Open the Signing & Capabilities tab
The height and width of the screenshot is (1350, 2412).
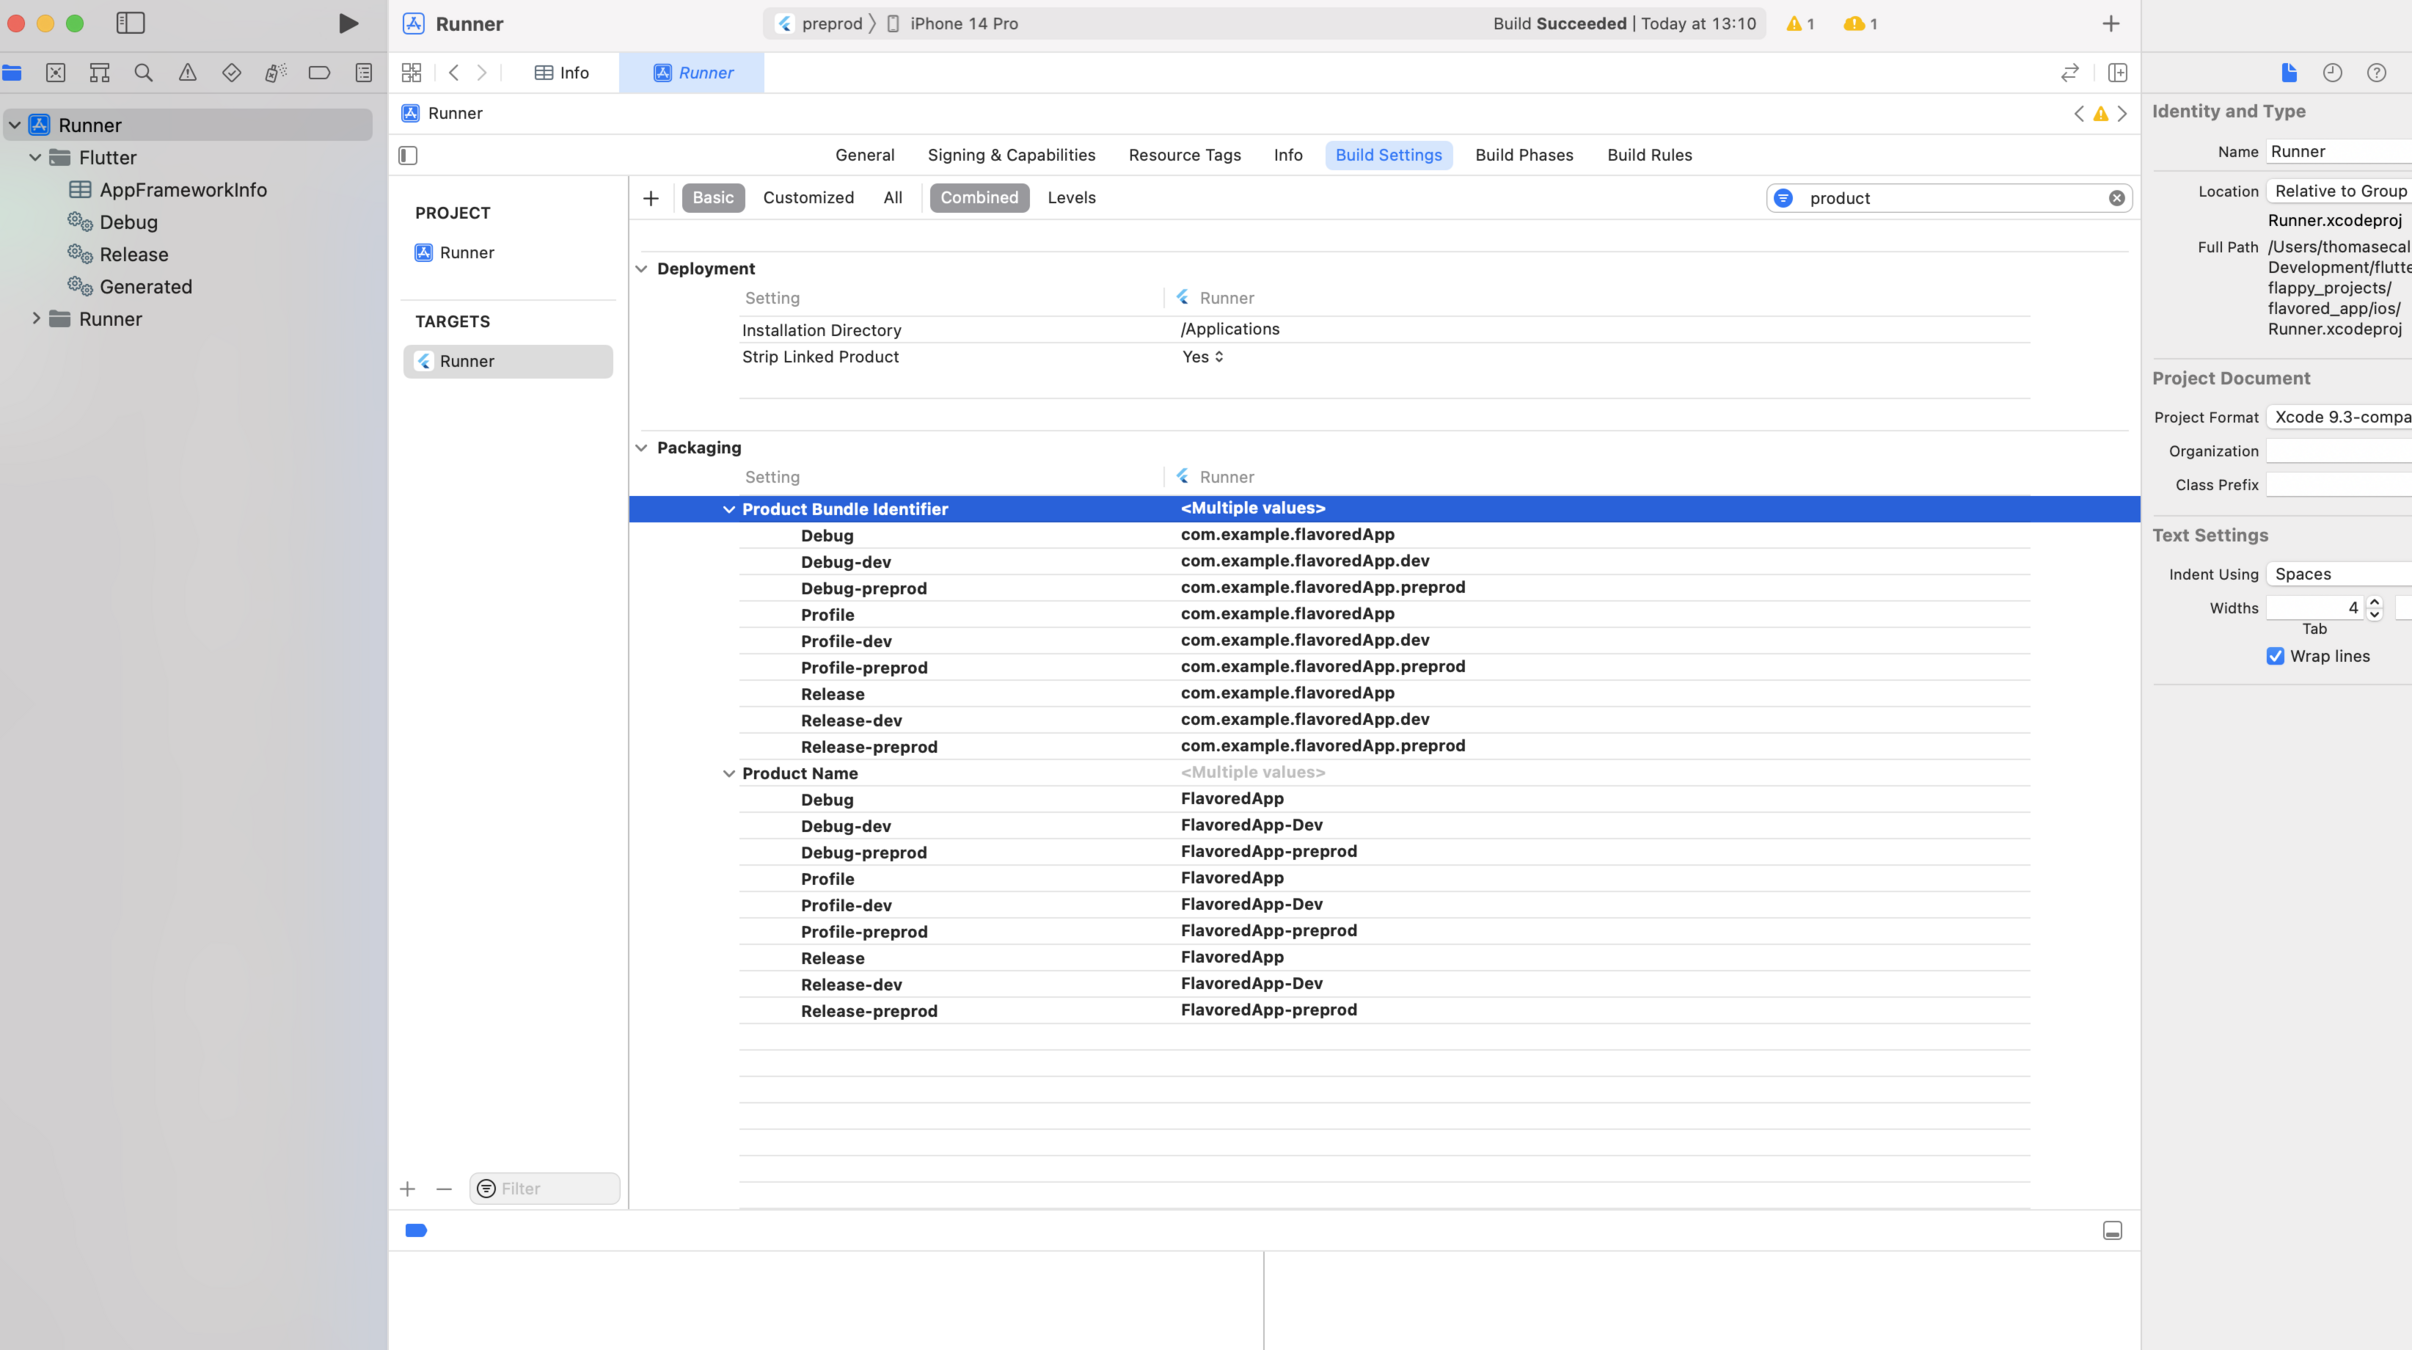click(x=1010, y=155)
